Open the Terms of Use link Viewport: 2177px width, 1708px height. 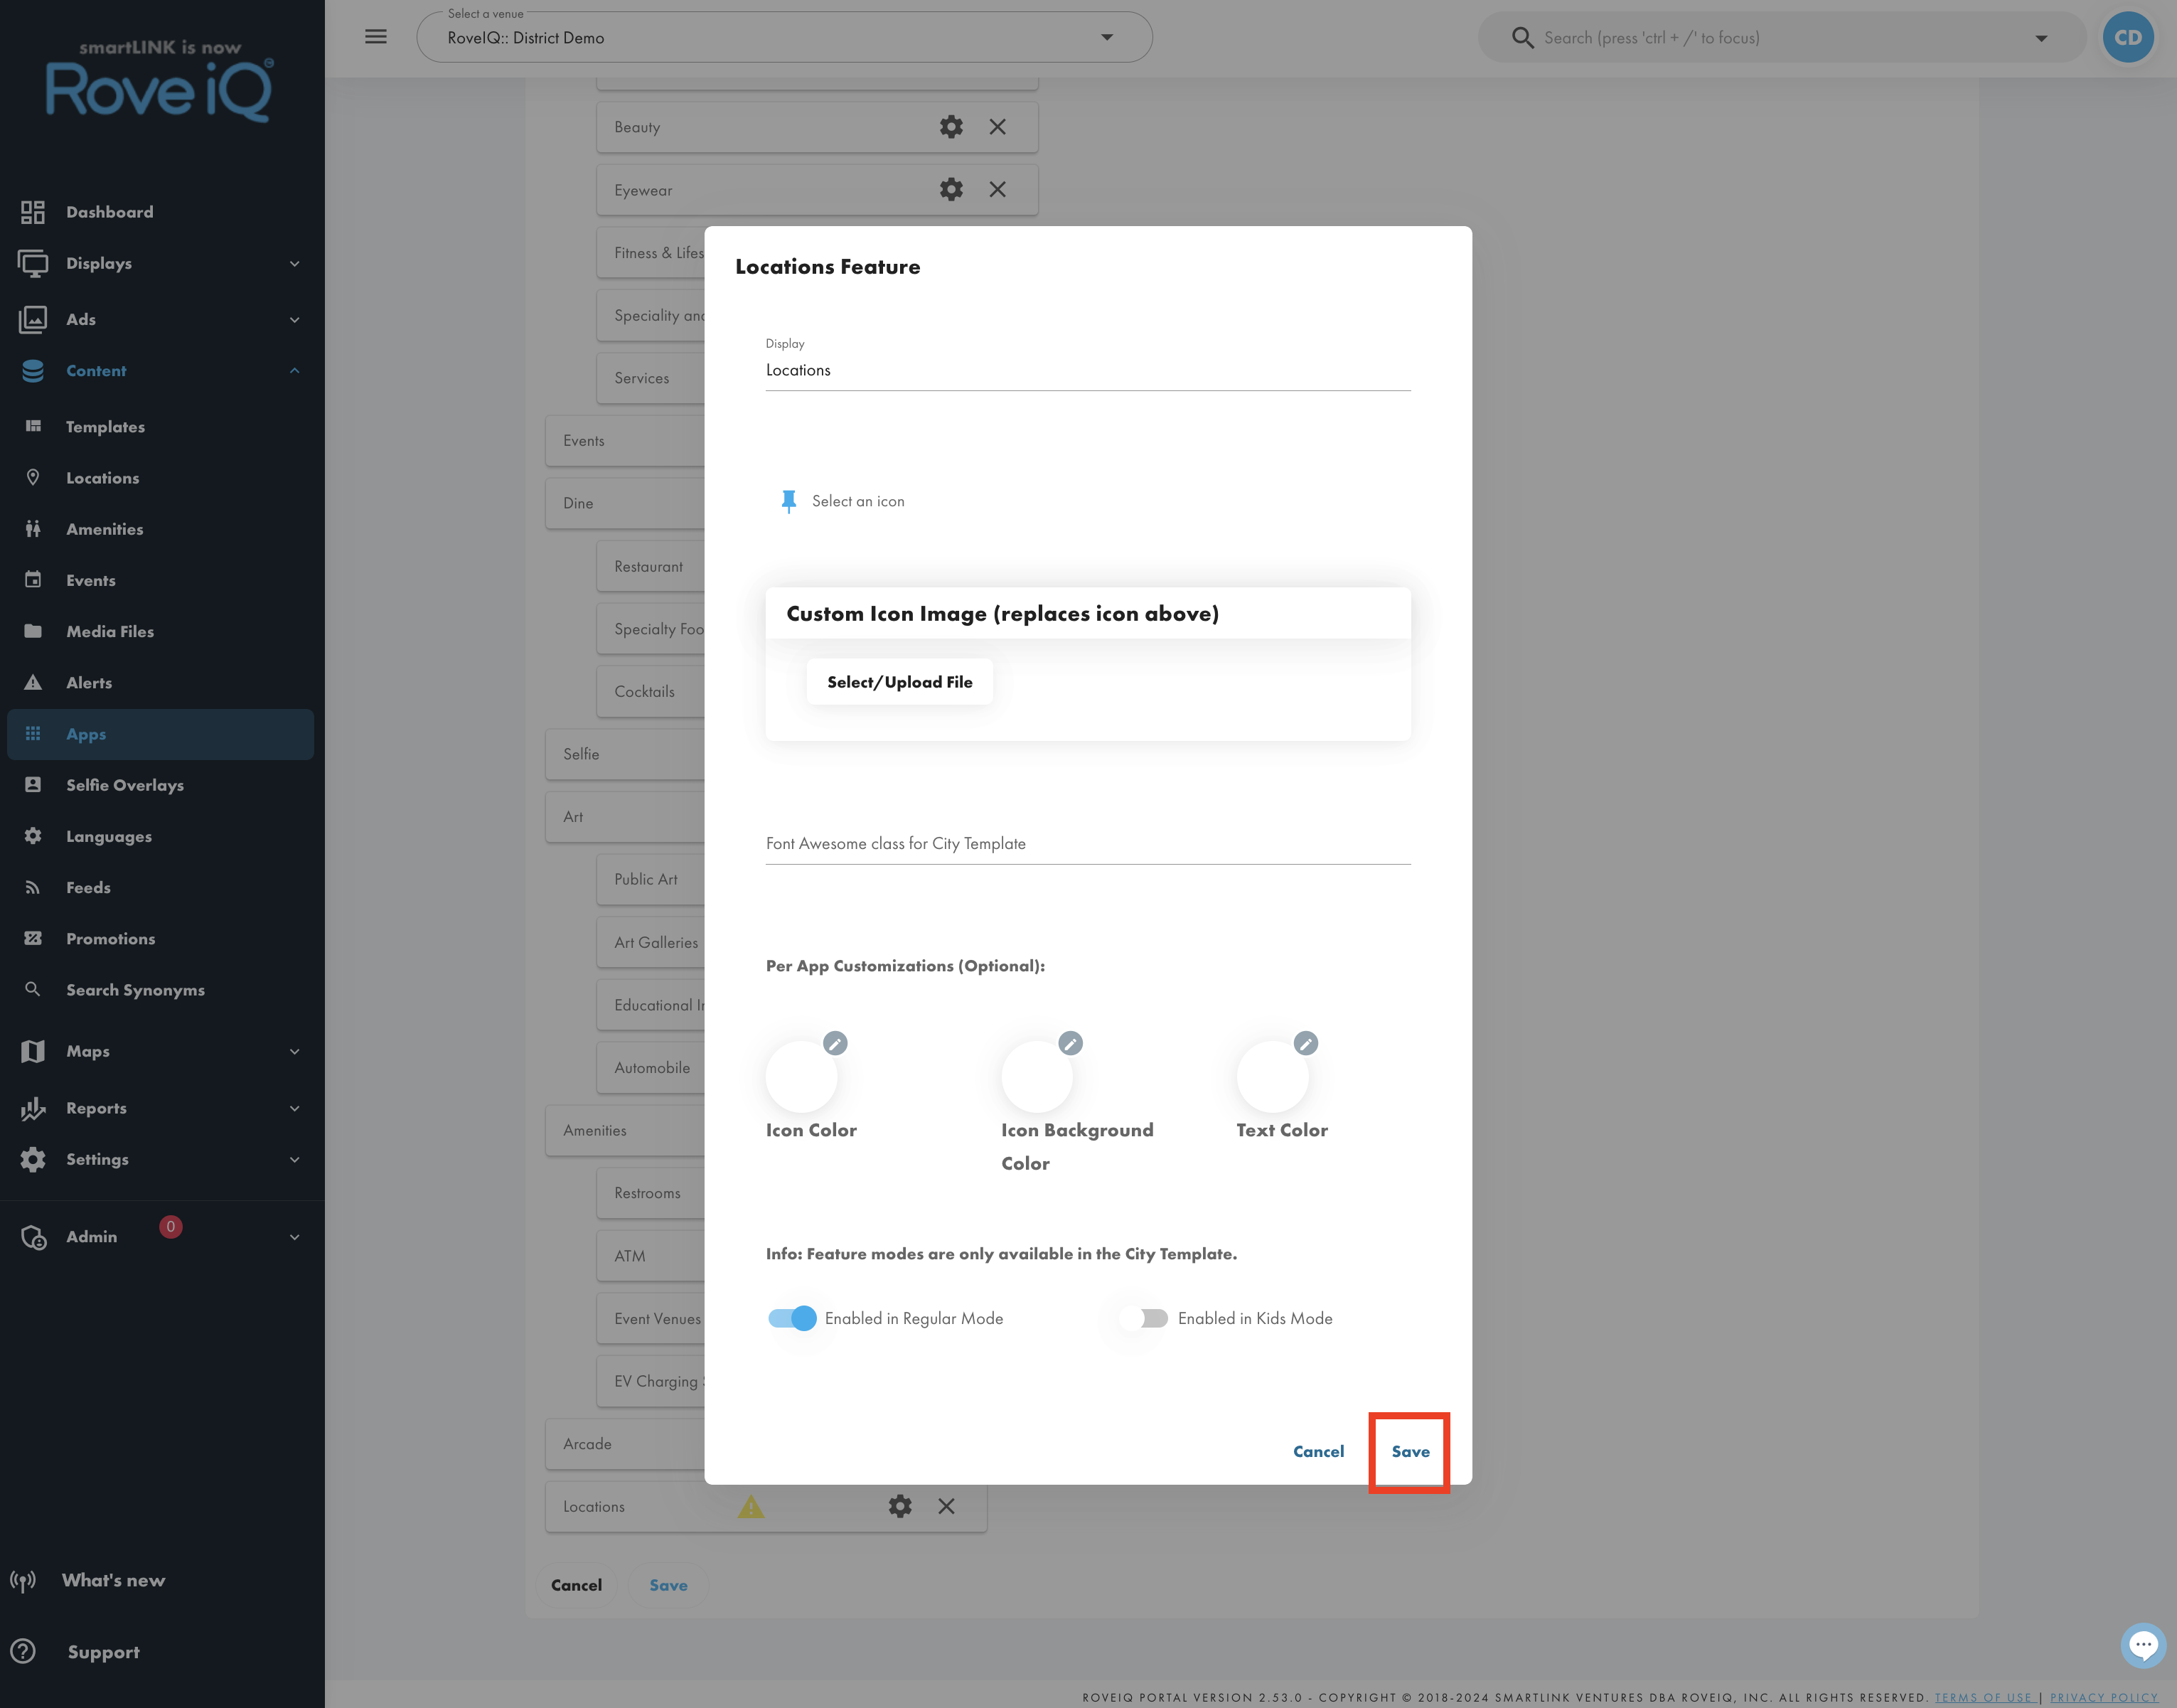click(1984, 1697)
